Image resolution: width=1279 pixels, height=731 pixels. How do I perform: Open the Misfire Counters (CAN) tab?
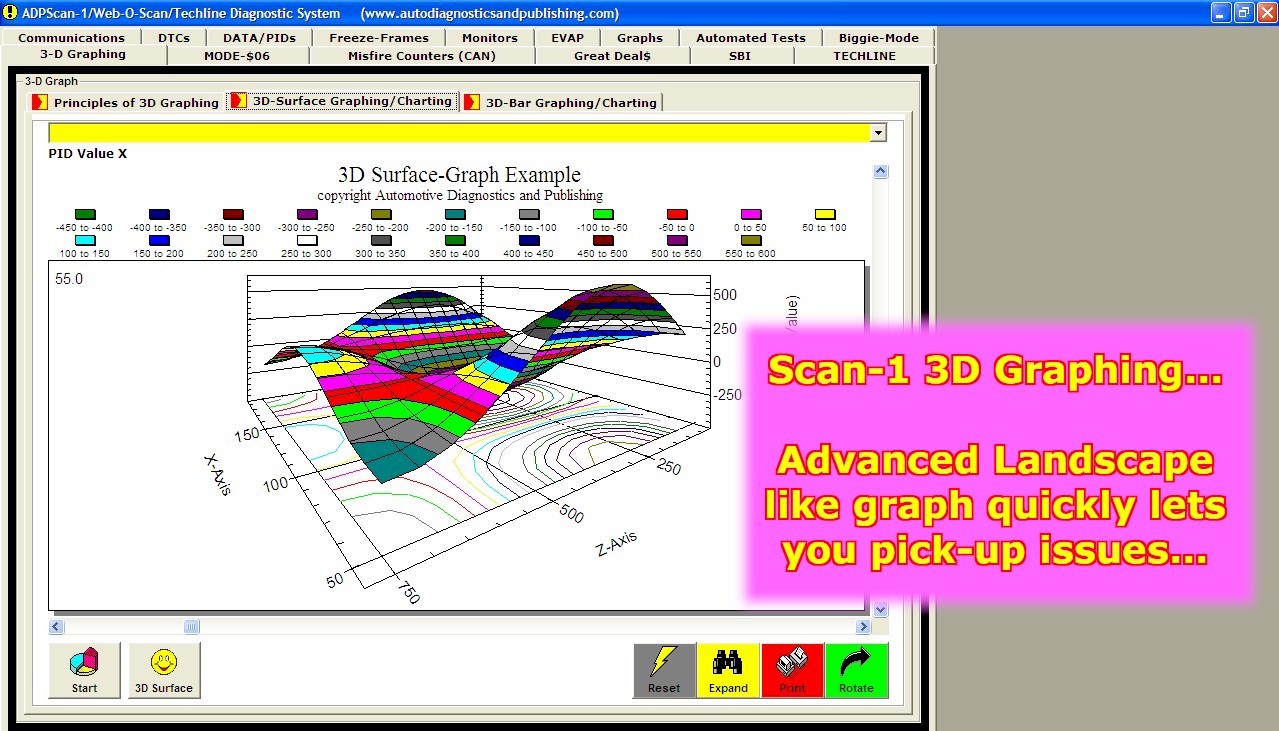pos(422,56)
